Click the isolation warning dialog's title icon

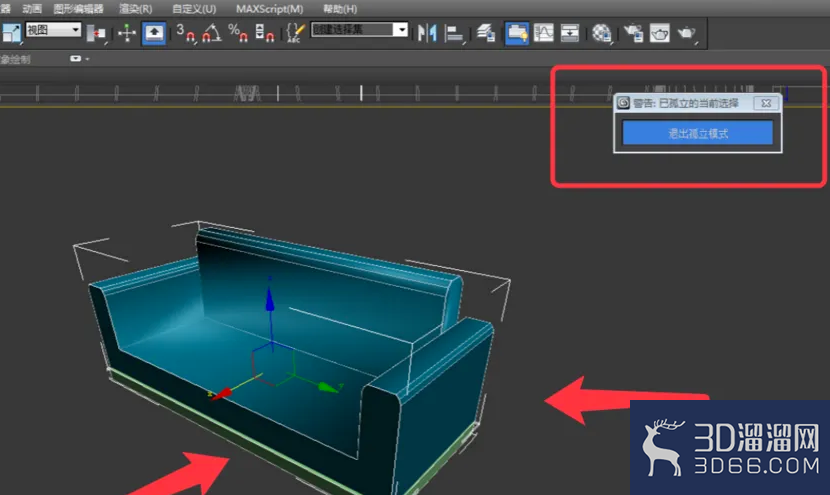pyautogui.click(x=624, y=103)
